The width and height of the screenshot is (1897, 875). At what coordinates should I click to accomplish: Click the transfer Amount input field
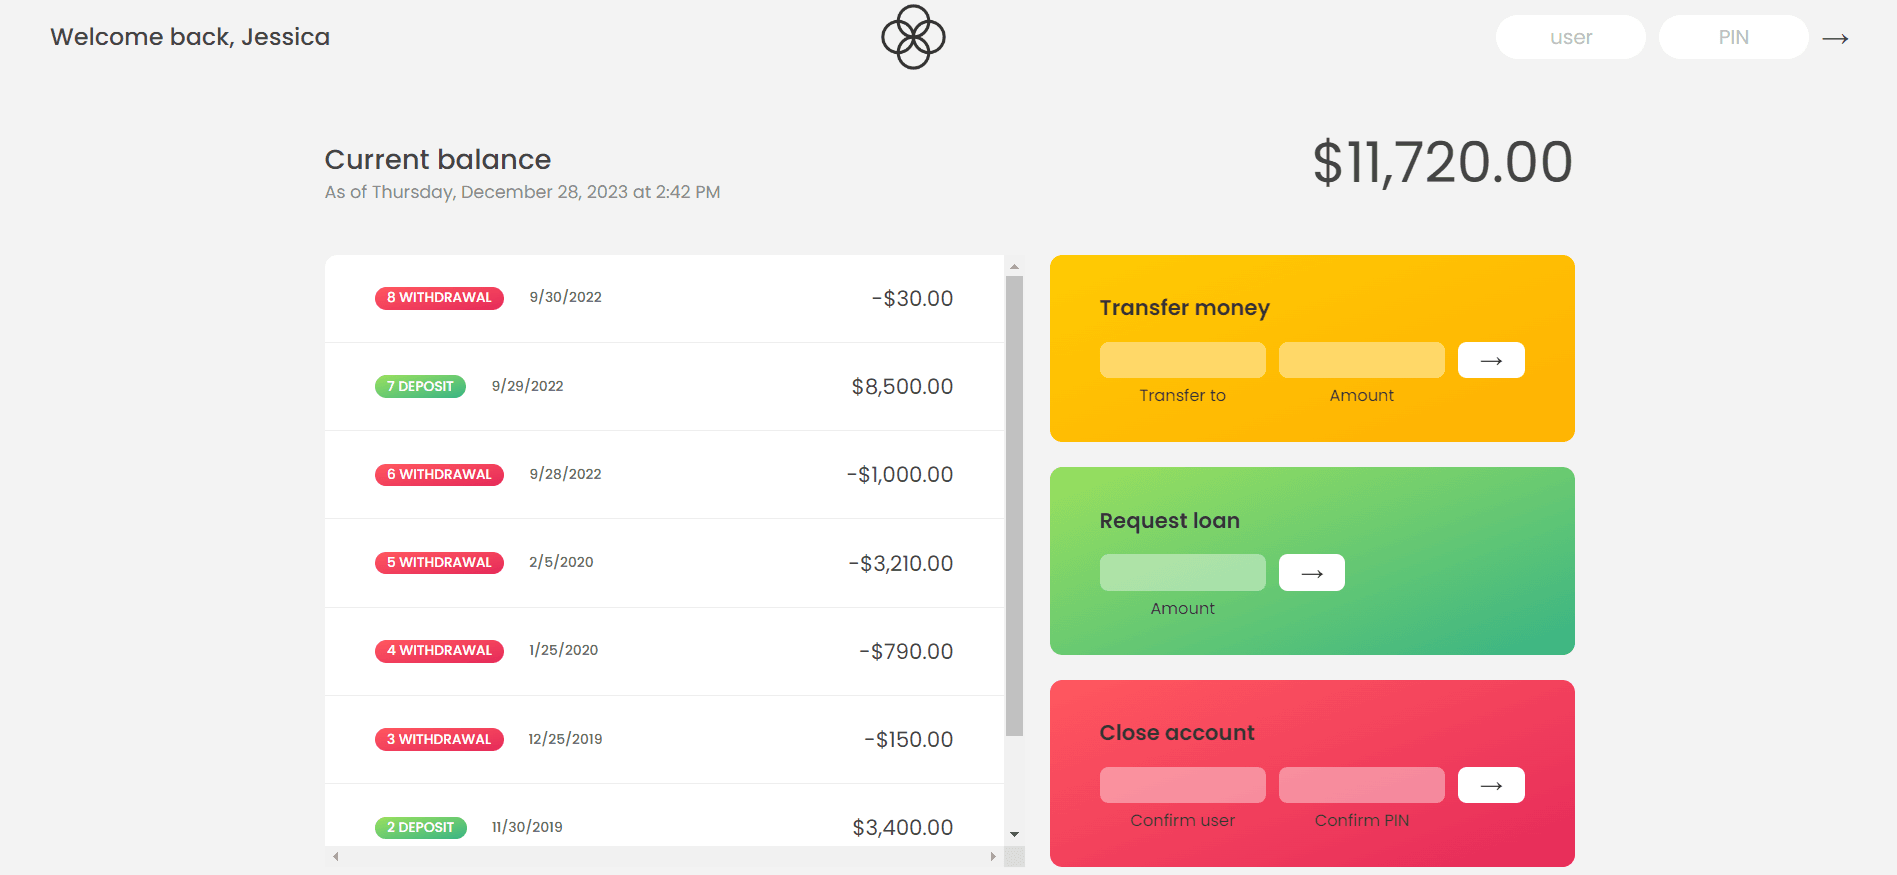1361,360
